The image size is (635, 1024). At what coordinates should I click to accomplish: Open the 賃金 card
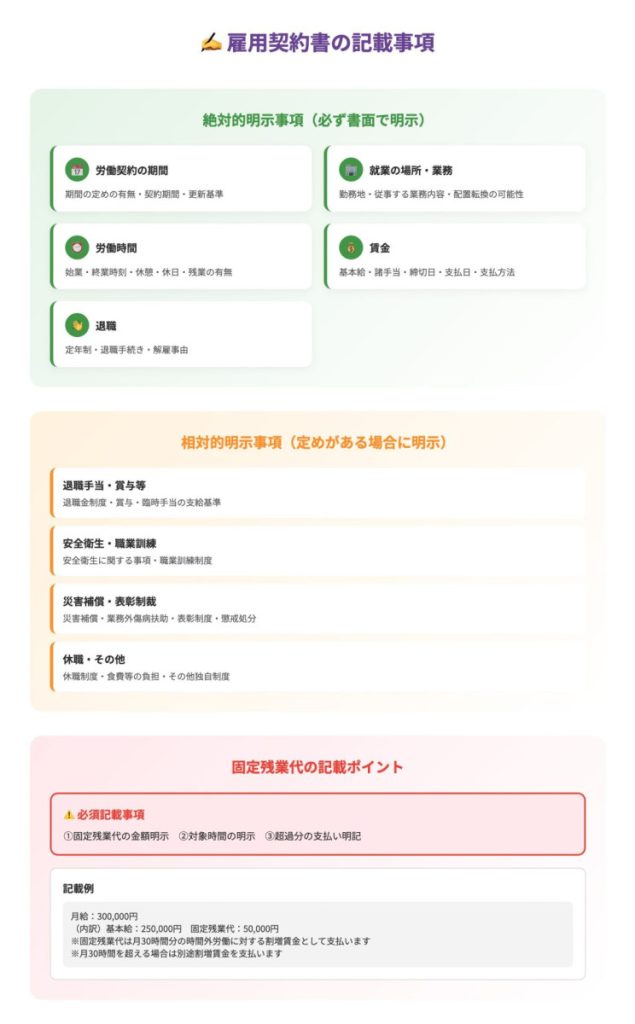point(455,257)
